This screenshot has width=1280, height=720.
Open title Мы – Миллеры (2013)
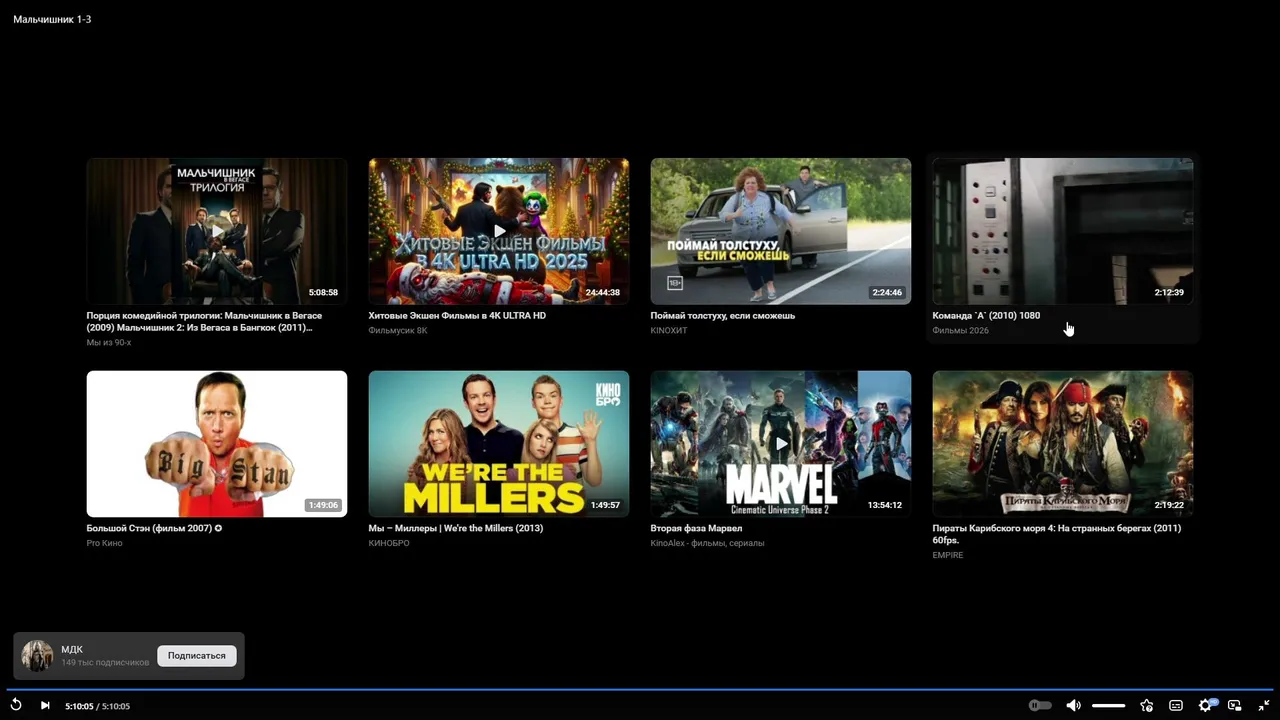click(456, 528)
